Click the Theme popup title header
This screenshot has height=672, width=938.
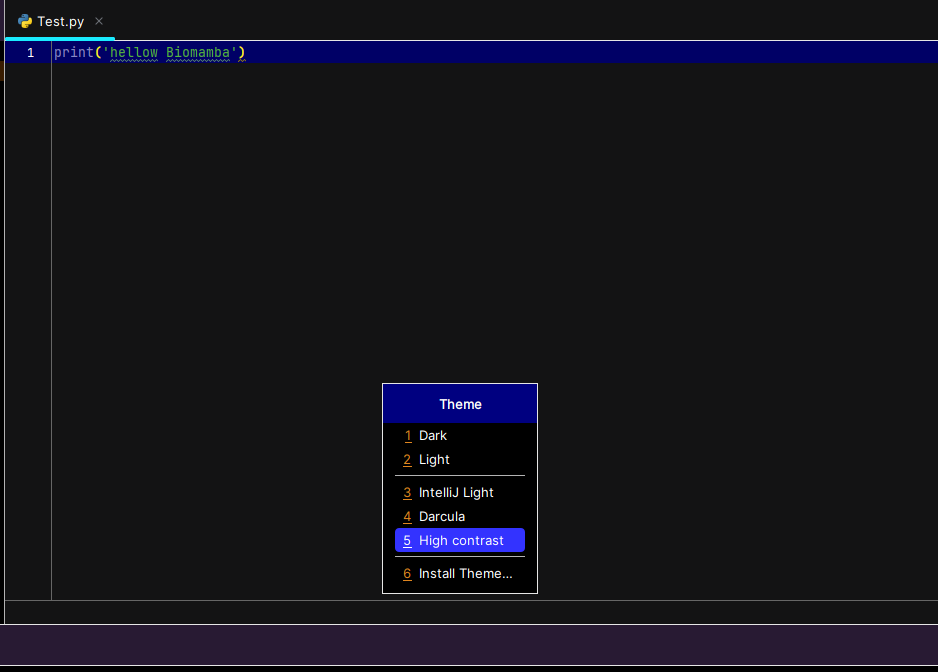click(x=460, y=405)
